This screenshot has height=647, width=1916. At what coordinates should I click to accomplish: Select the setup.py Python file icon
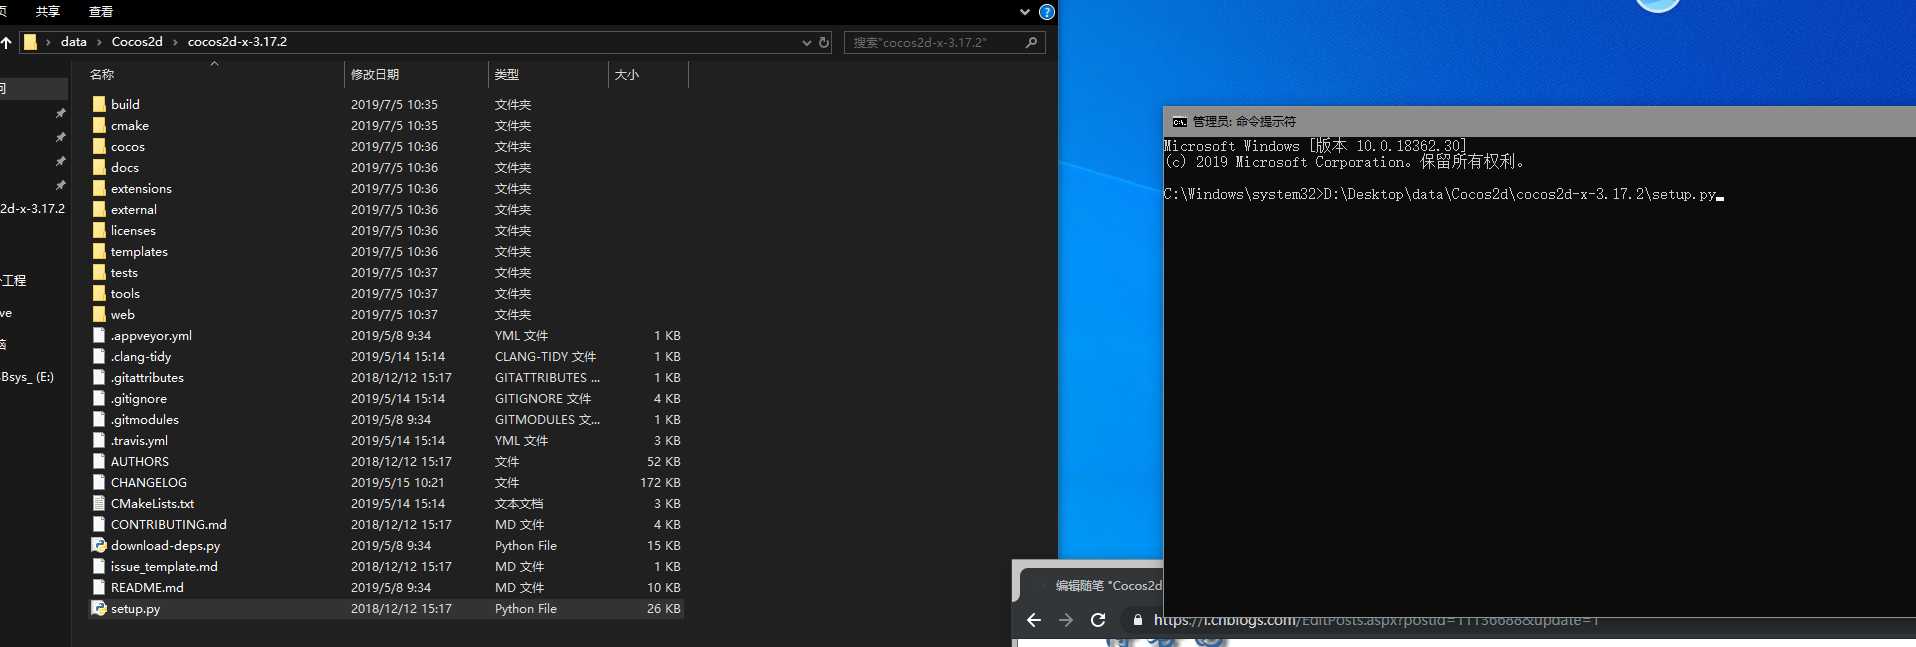point(99,608)
